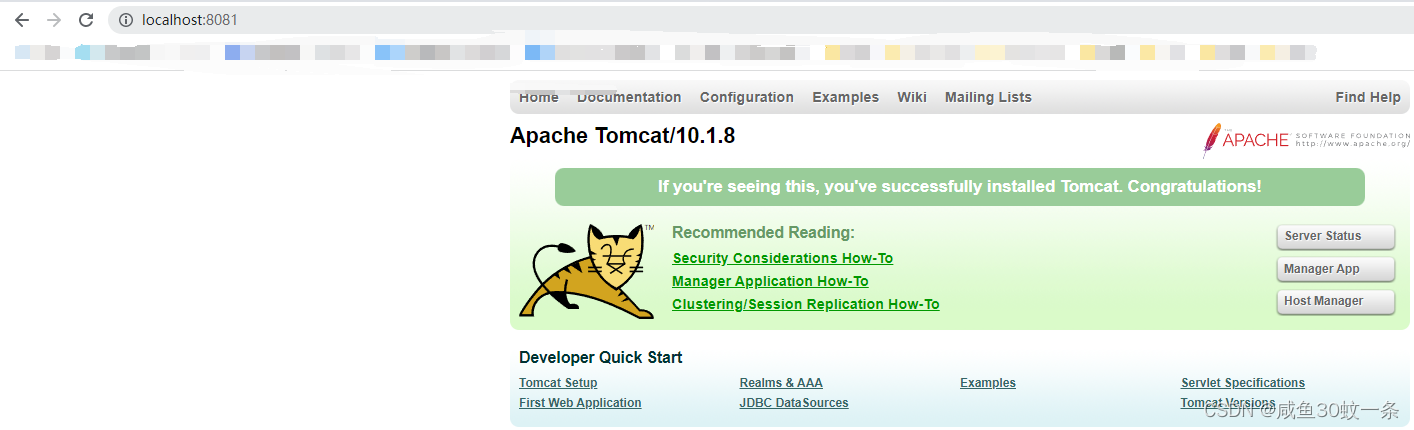Click Find Help in the nav bar

tap(1368, 97)
